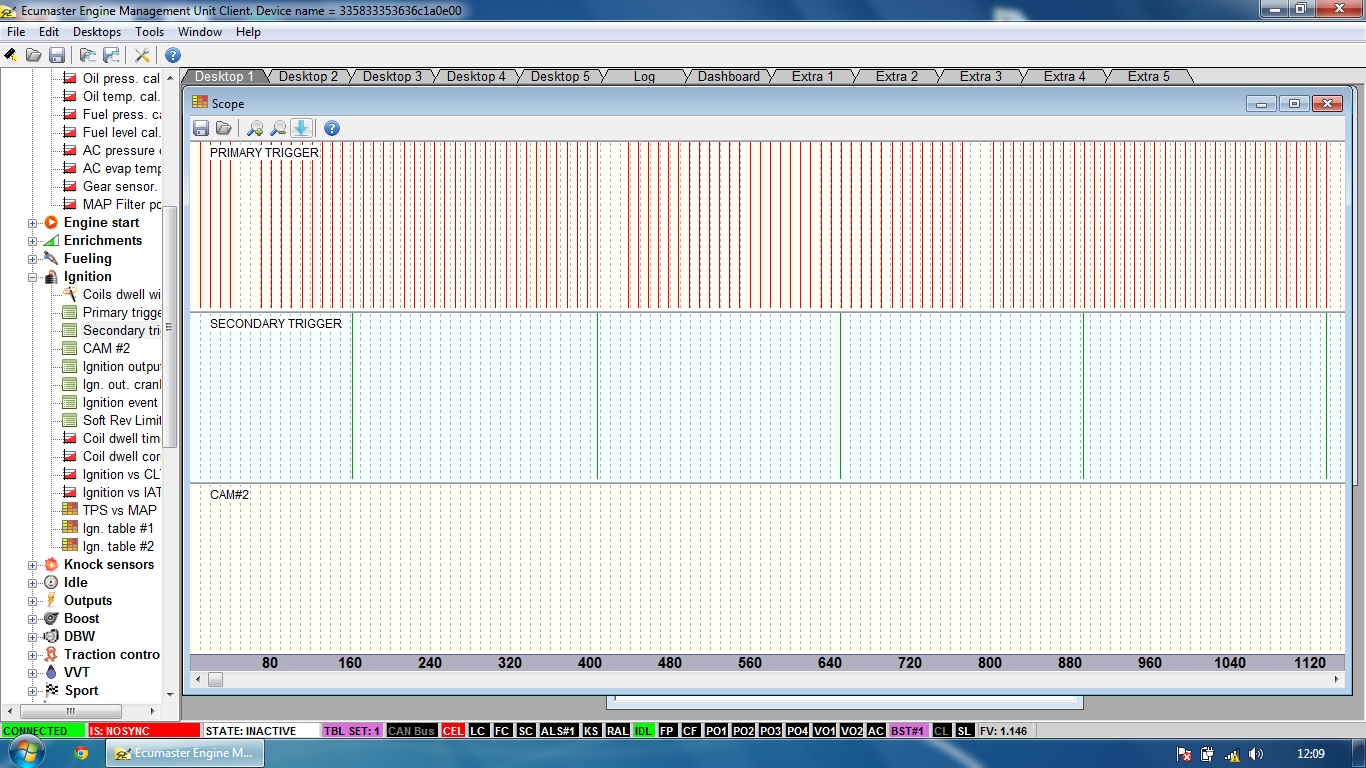Toggle the blue download arrow in Scope toolbar
This screenshot has height=768, width=1366.
302,128
